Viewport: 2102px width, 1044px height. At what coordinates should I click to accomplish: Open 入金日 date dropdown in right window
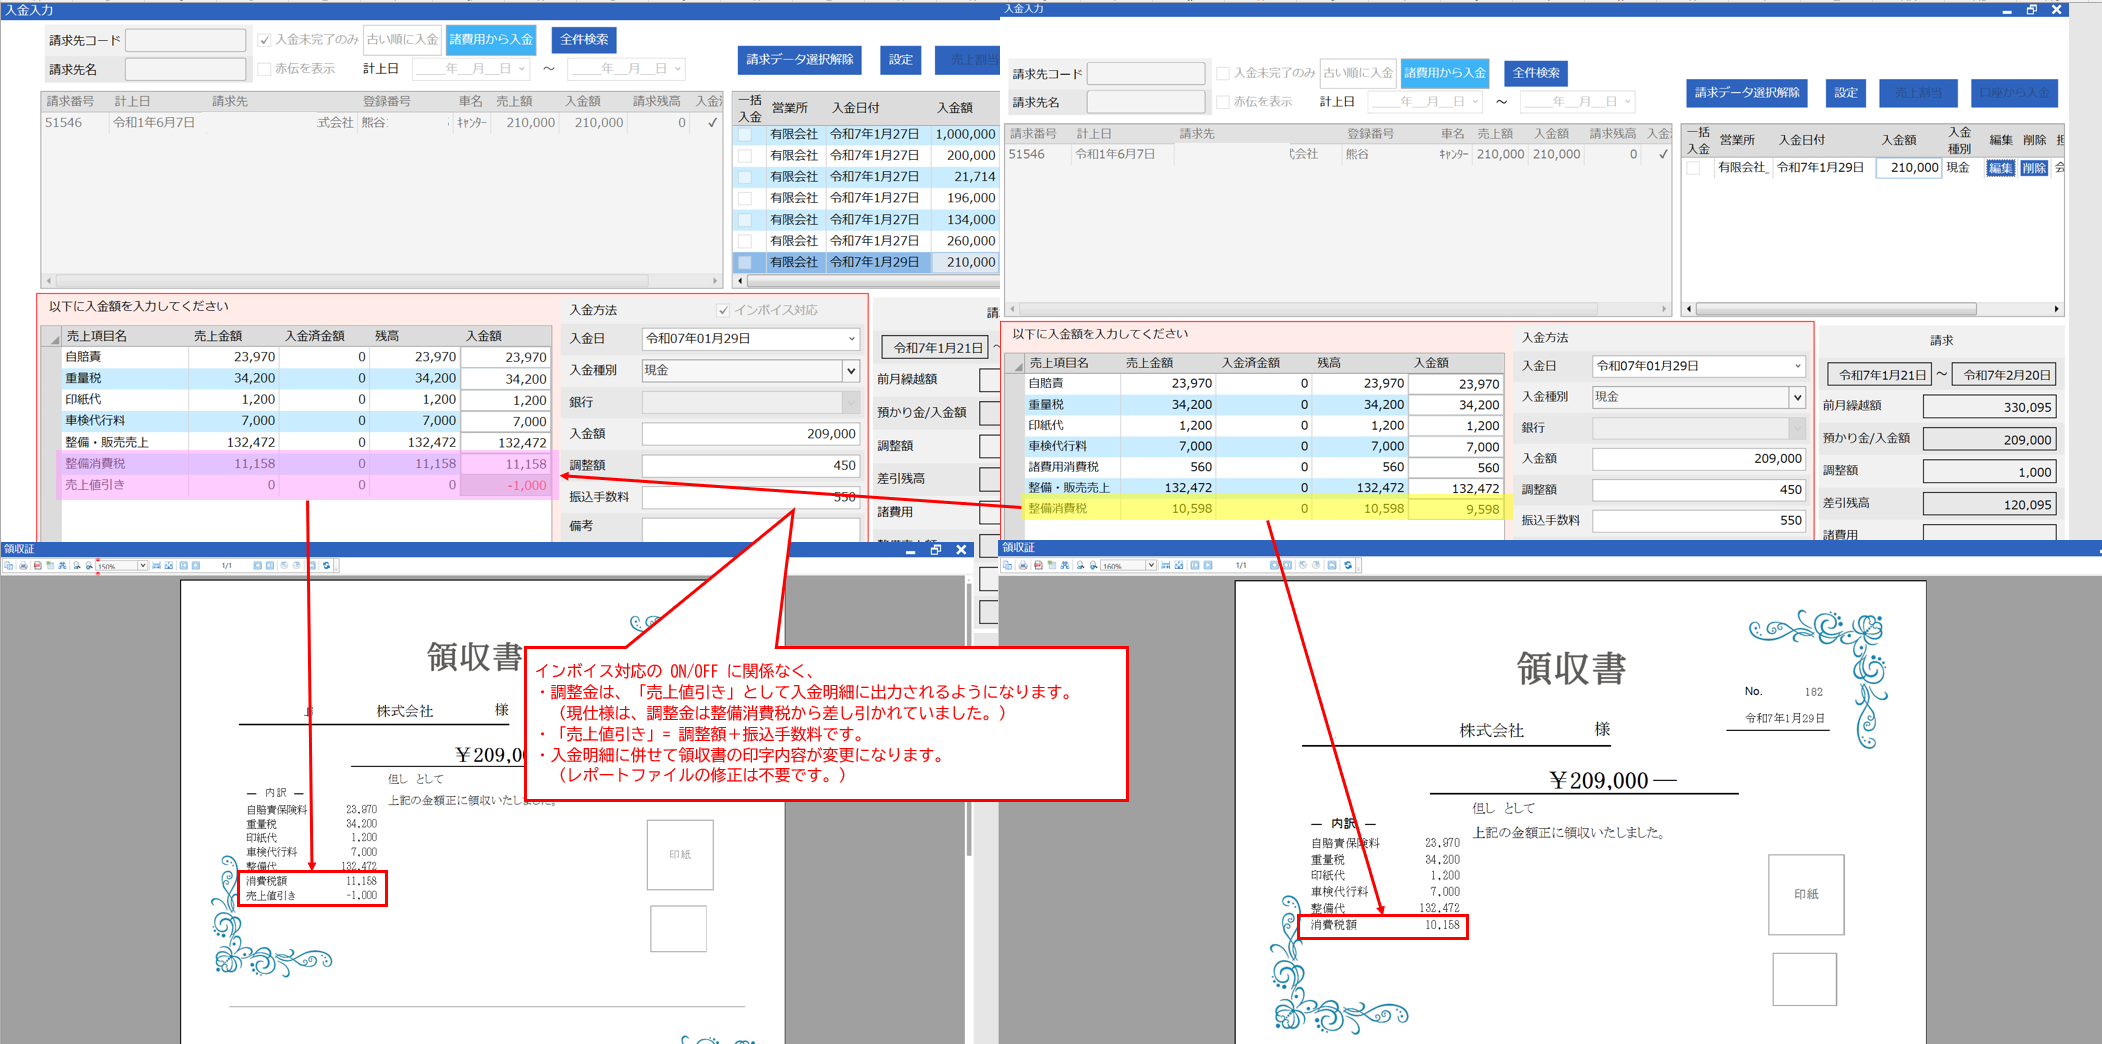tap(1796, 366)
